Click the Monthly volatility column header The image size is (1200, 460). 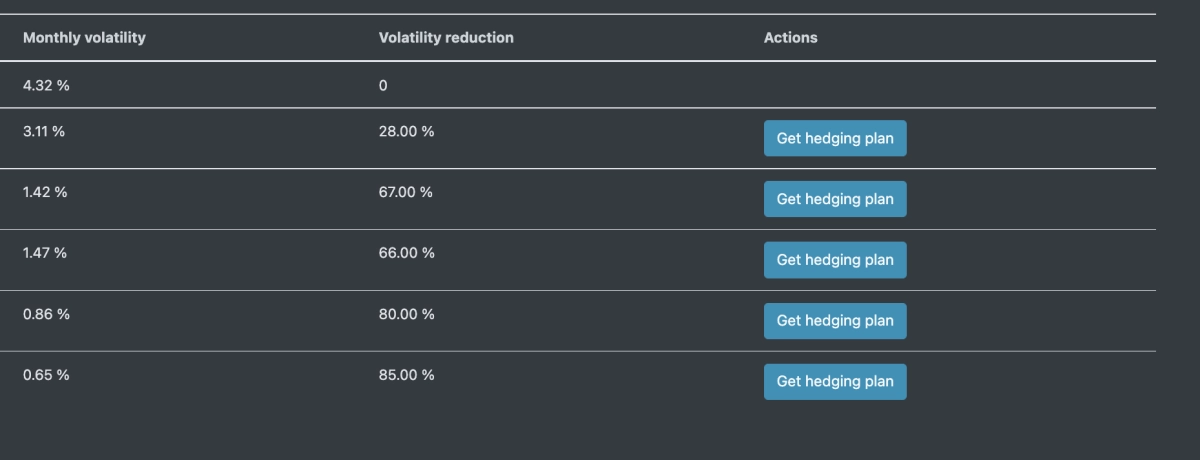pyautogui.click(x=84, y=37)
